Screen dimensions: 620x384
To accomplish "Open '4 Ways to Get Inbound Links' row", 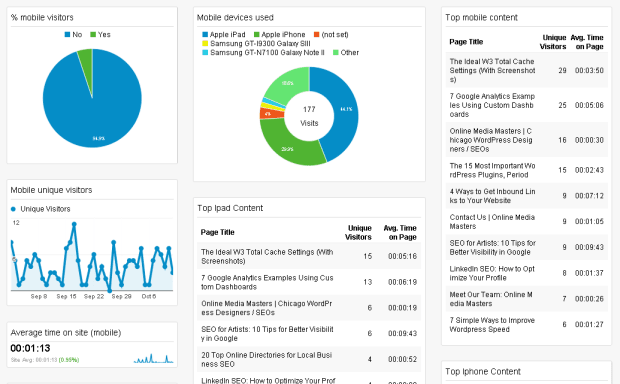I will [x=527, y=196].
